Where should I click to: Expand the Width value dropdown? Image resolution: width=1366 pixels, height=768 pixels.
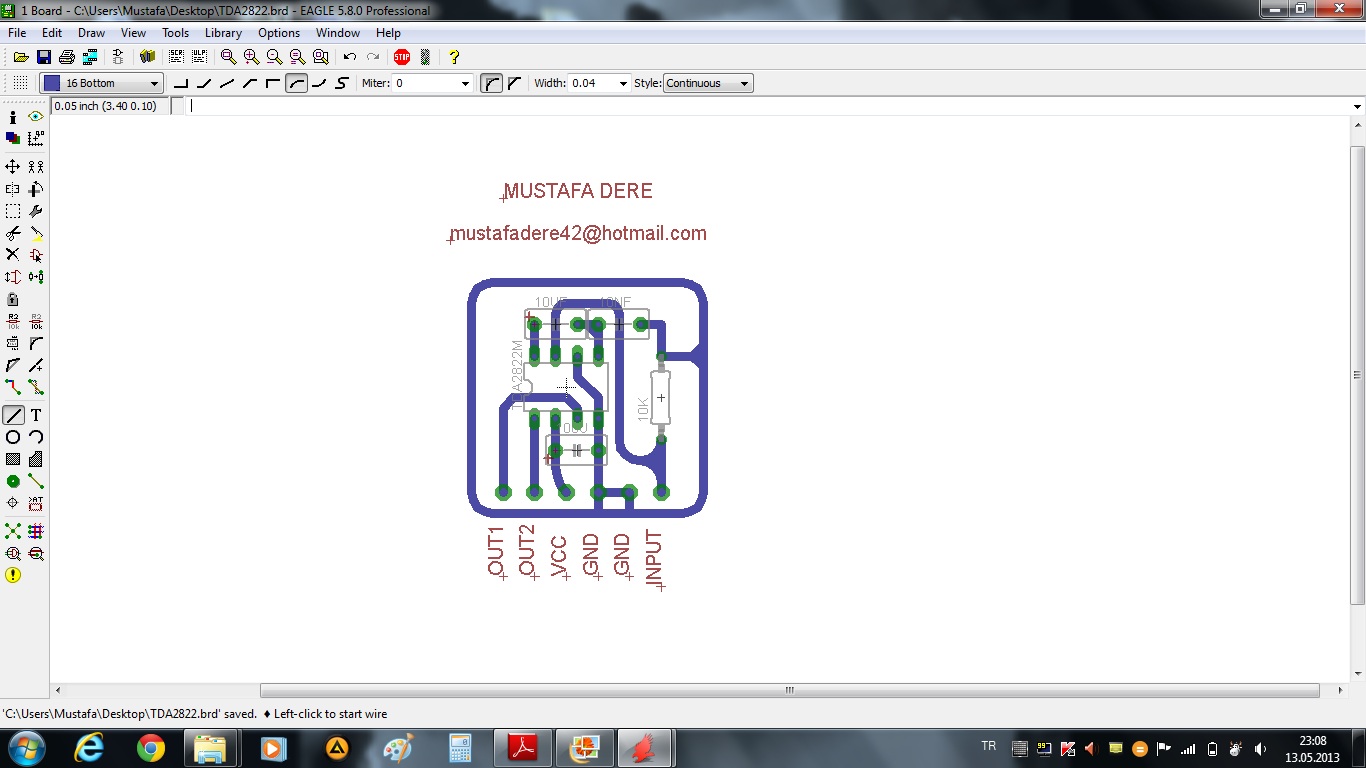[623, 84]
